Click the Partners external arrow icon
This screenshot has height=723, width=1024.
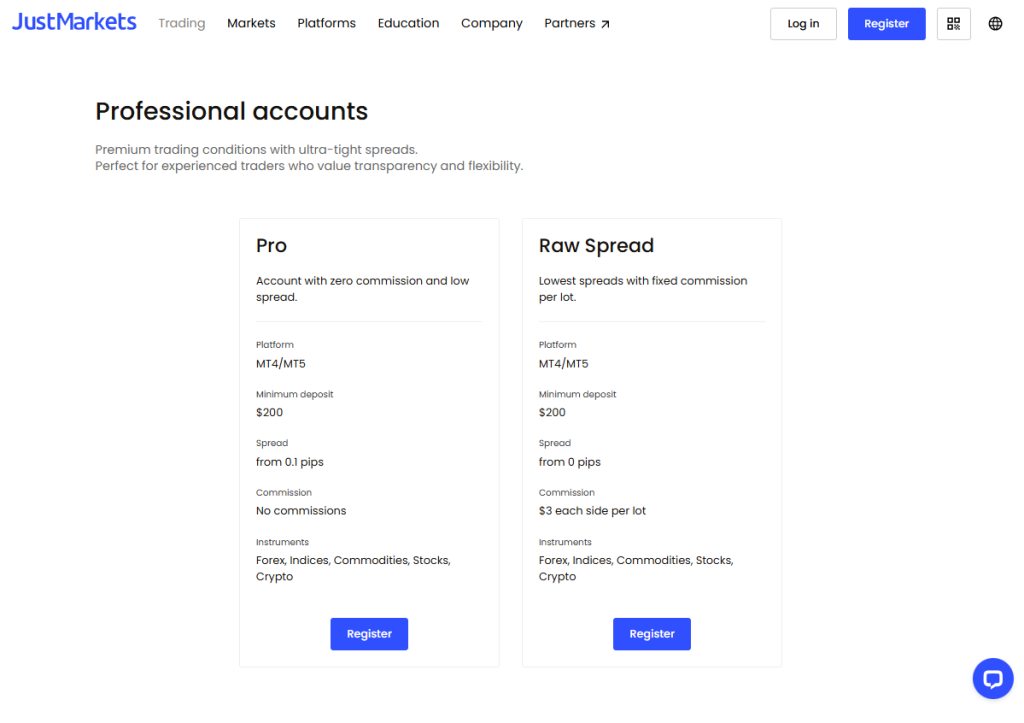coord(606,24)
